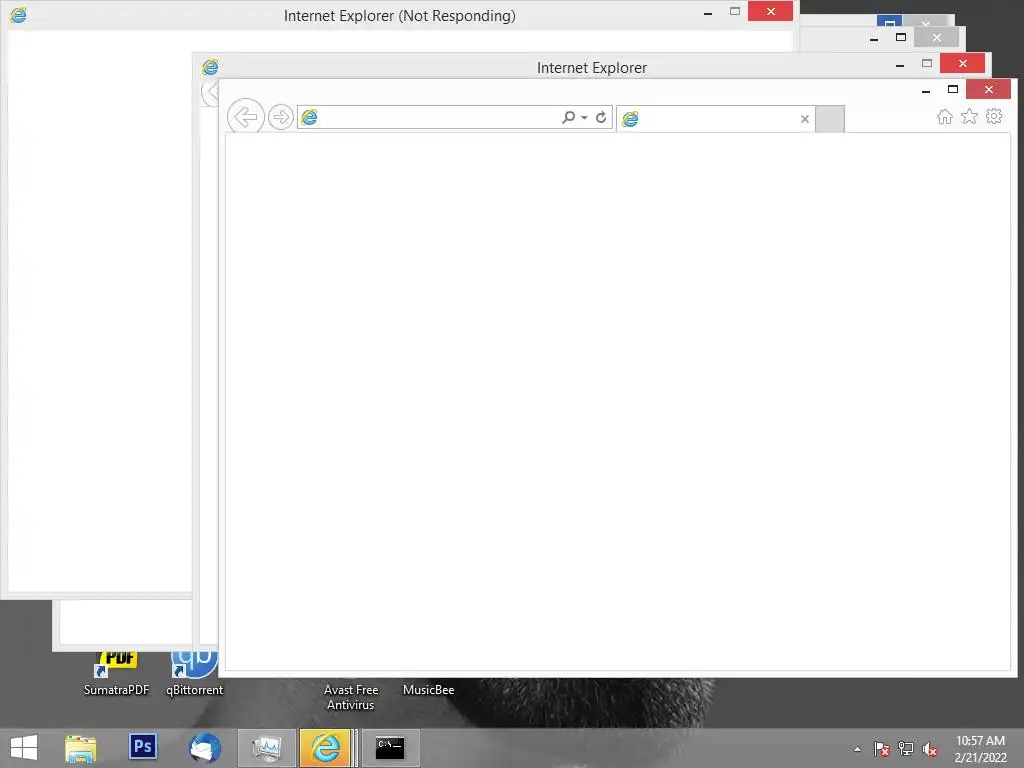Click the Internet Explorer (Not Responding) title bar
Image resolution: width=1024 pixels, height=768 pixels.
click(x=400, y=16)
